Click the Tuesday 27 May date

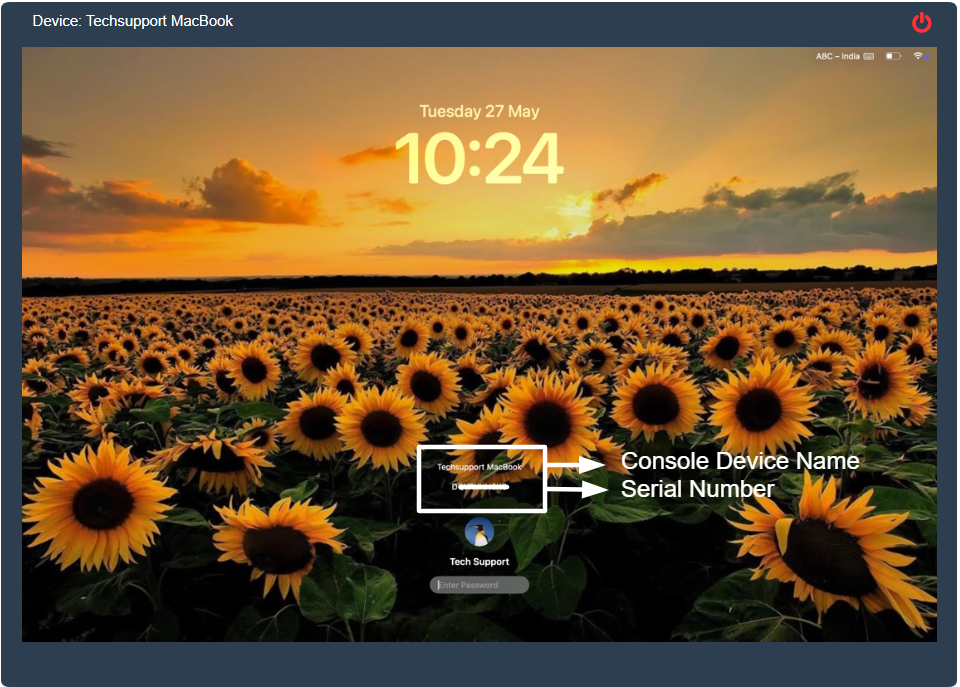tap(479, 111)
